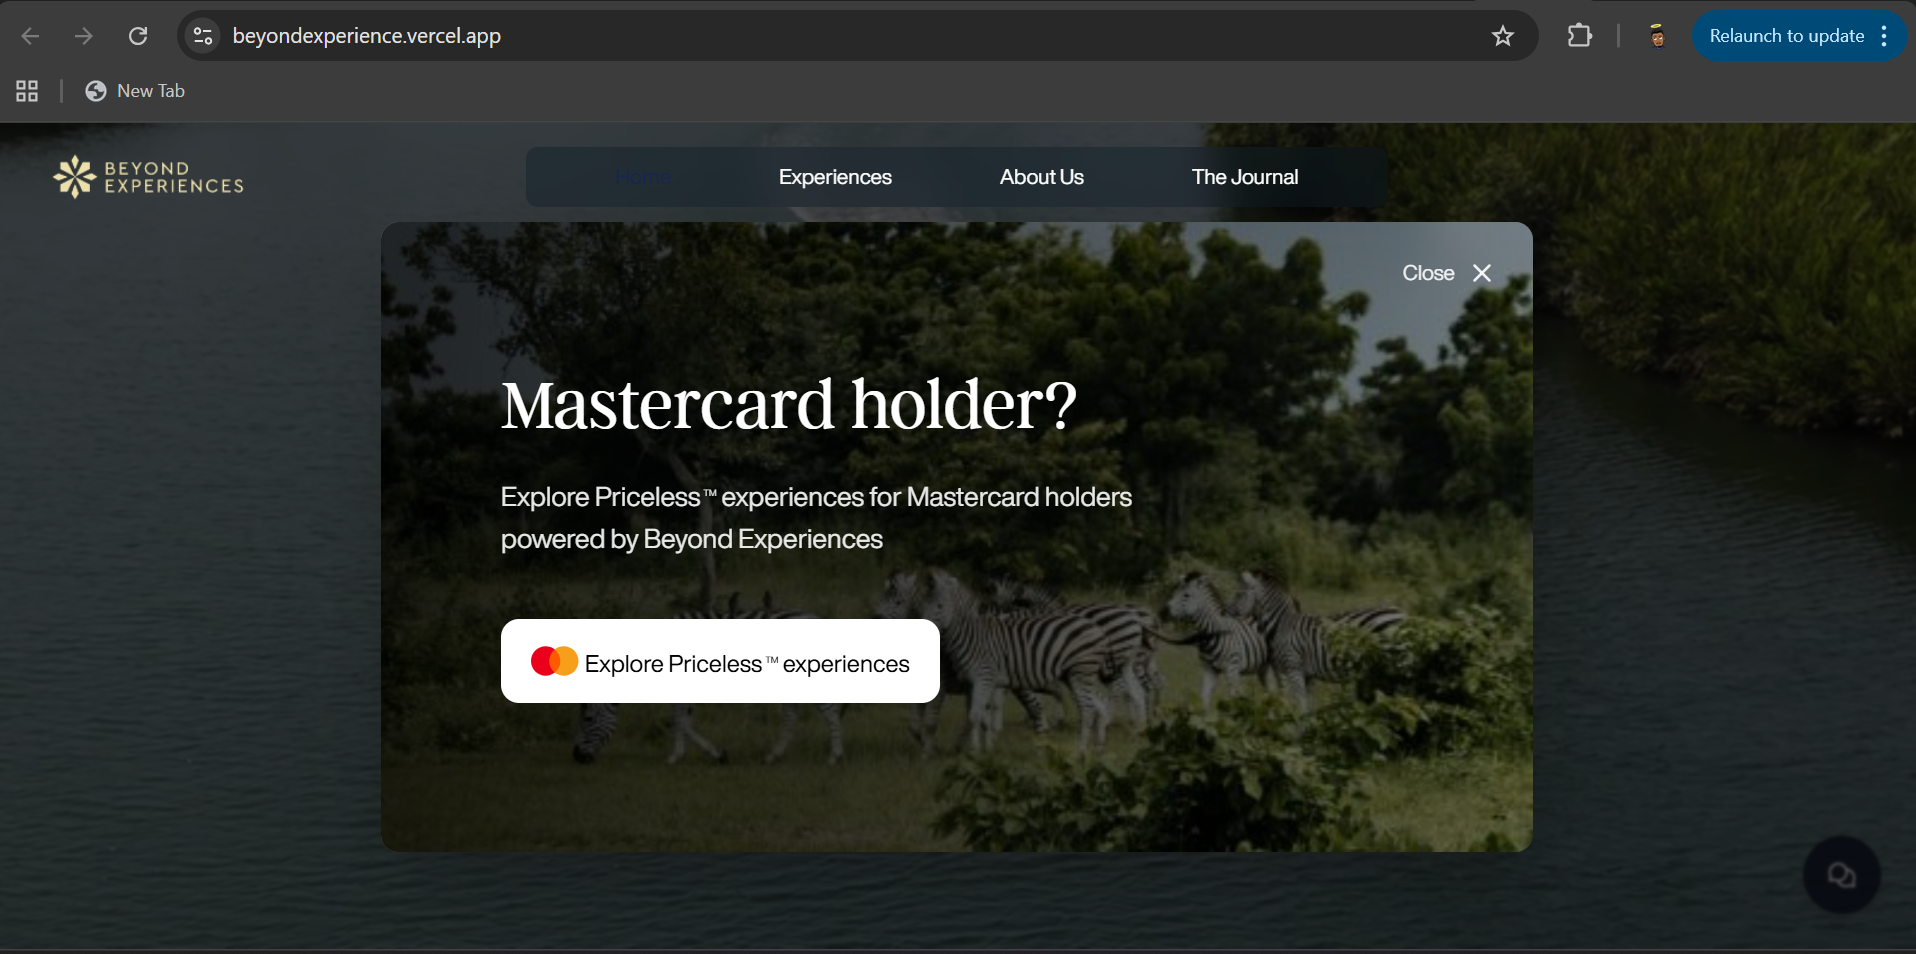
Task: Select the Home nav item
Action: point(643,177)
